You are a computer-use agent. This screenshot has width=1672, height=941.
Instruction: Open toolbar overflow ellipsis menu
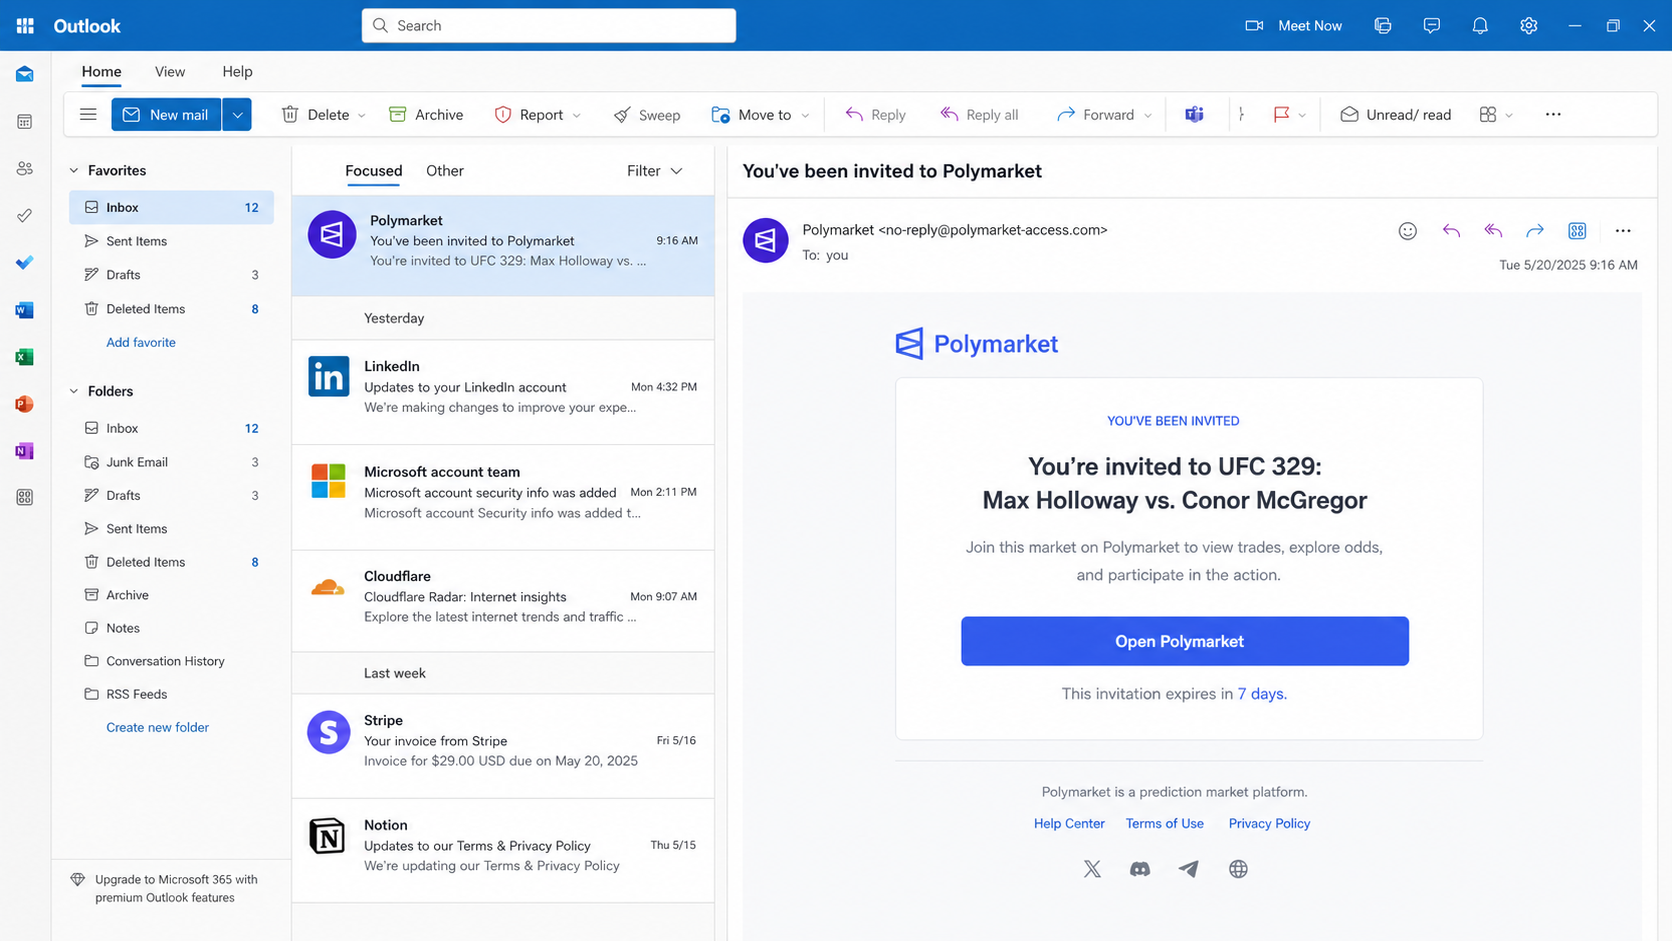pyautogui.click(x=1553, y=114)
